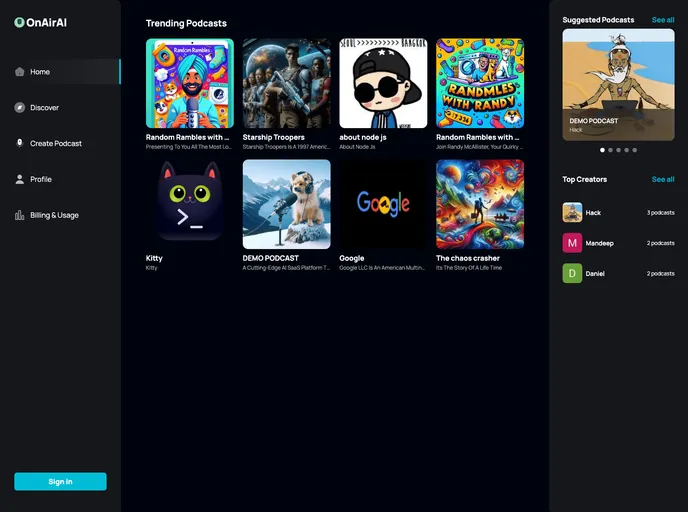Click See all for Suggested Podcasts
This screenshot has width=688, height=512.
[x=663, y=20]
